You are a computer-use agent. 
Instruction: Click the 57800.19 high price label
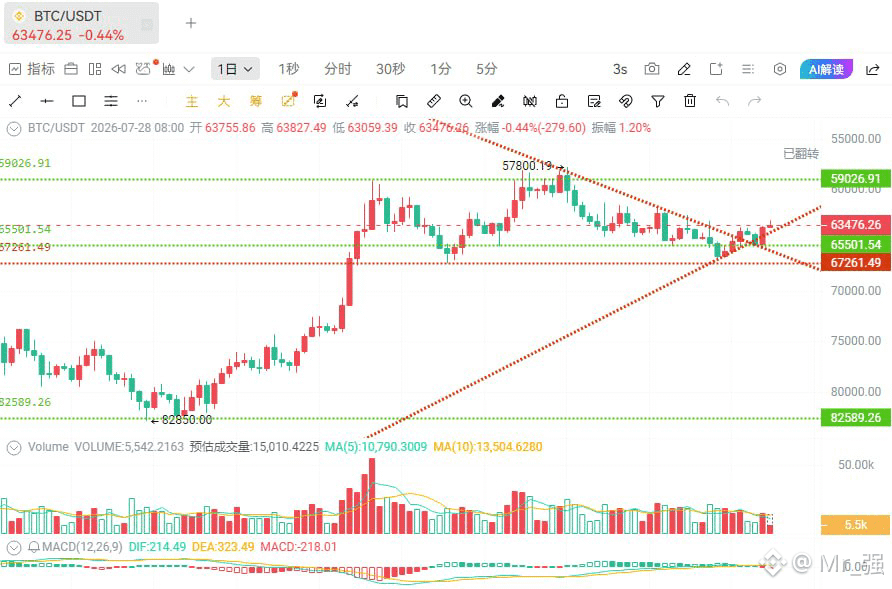coord(527,166)
